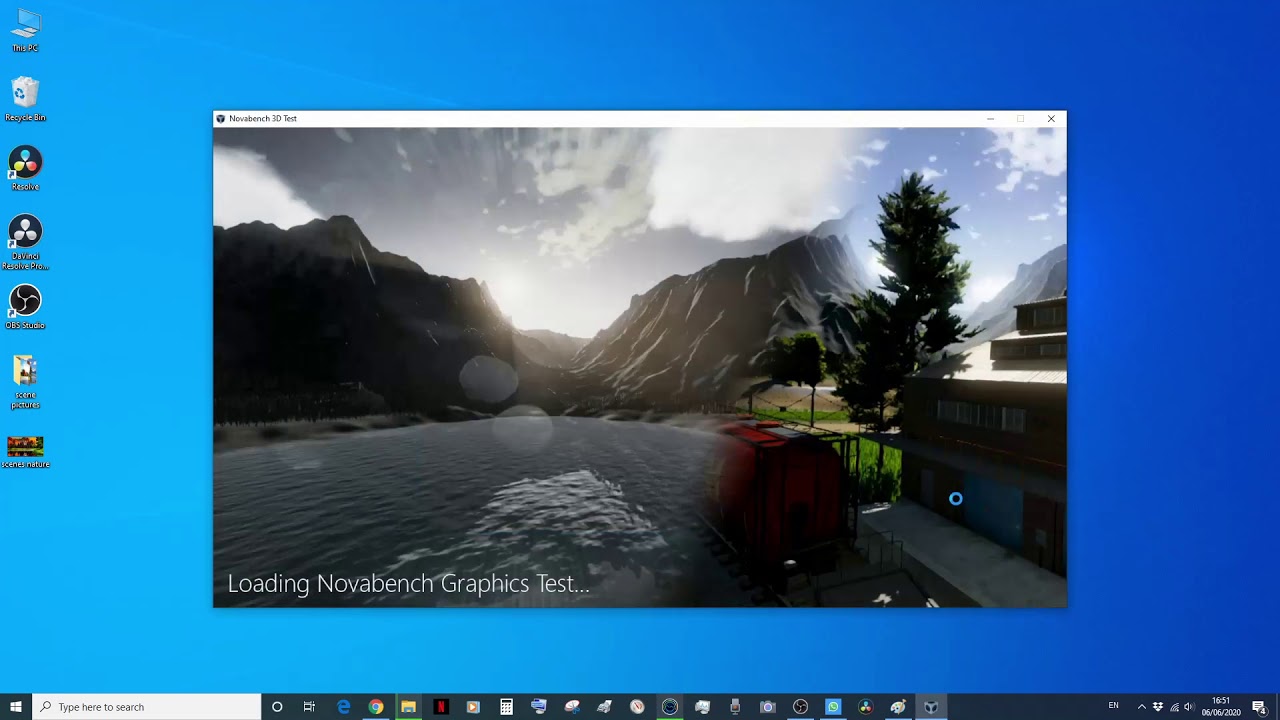Open the Novabench blue ring taskbar icon

[x=670, y=707]
